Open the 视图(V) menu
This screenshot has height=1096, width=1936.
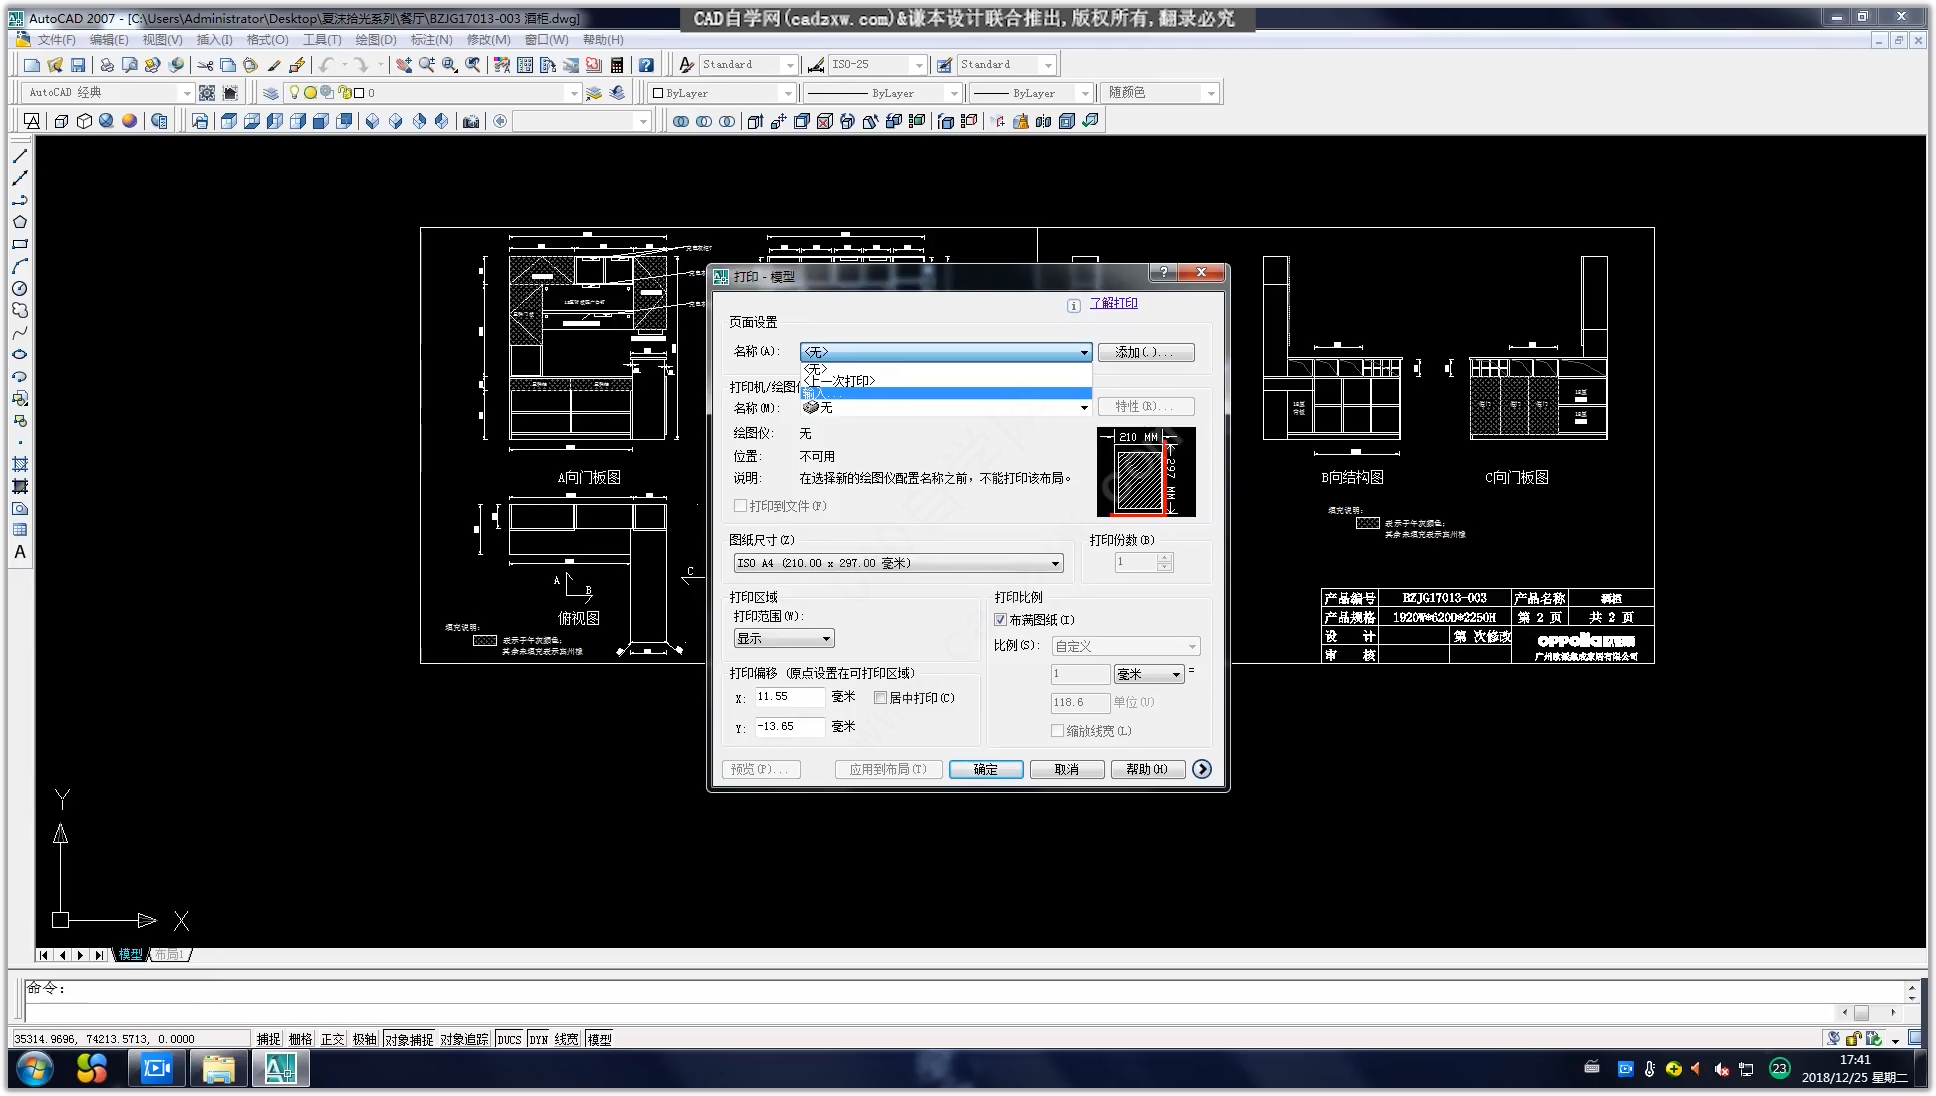tap(162, 40)
